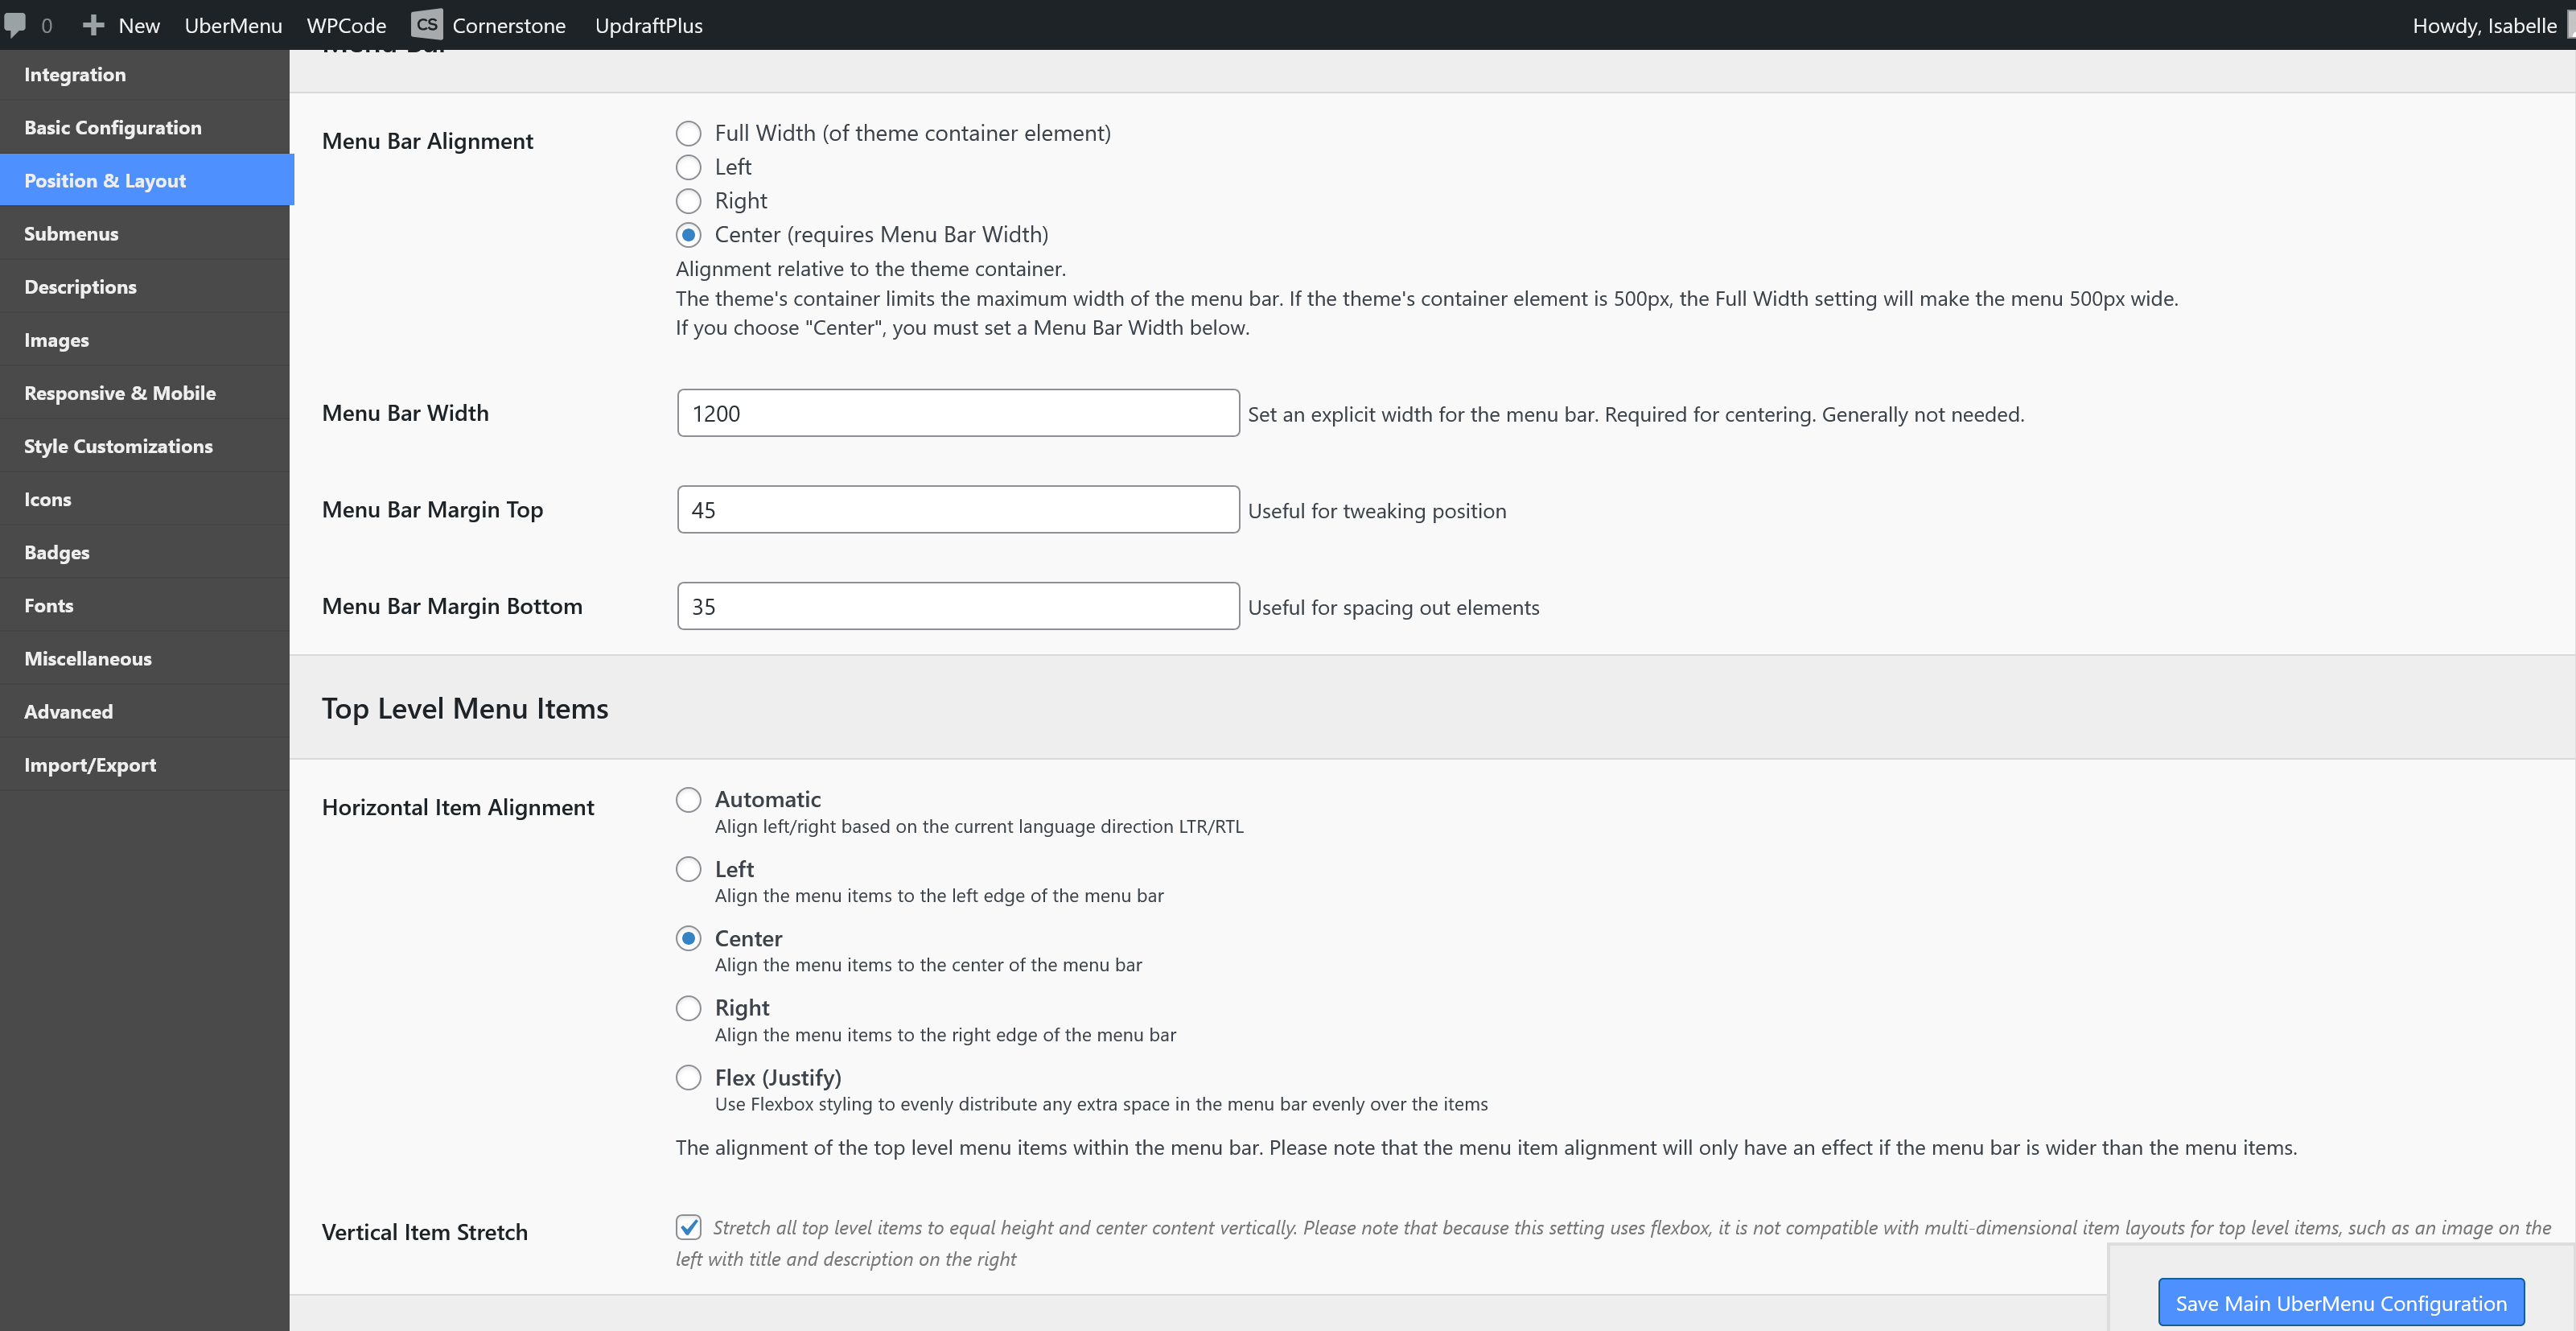Click the Menu Bar Margin Top label
Viewport: 2576px width, 1331px height.
(432, 510)
